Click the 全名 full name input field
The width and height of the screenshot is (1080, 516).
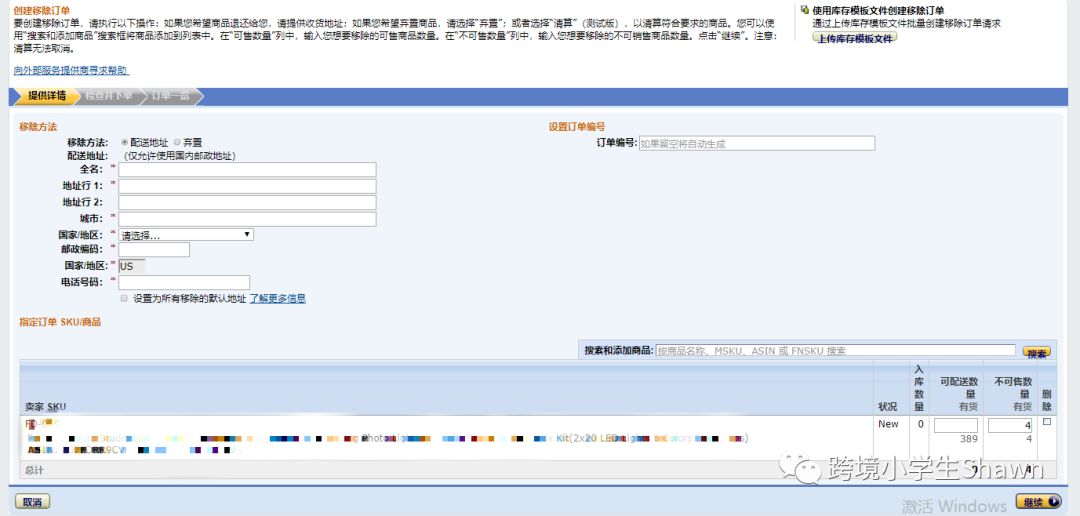(x=247, y=170)
